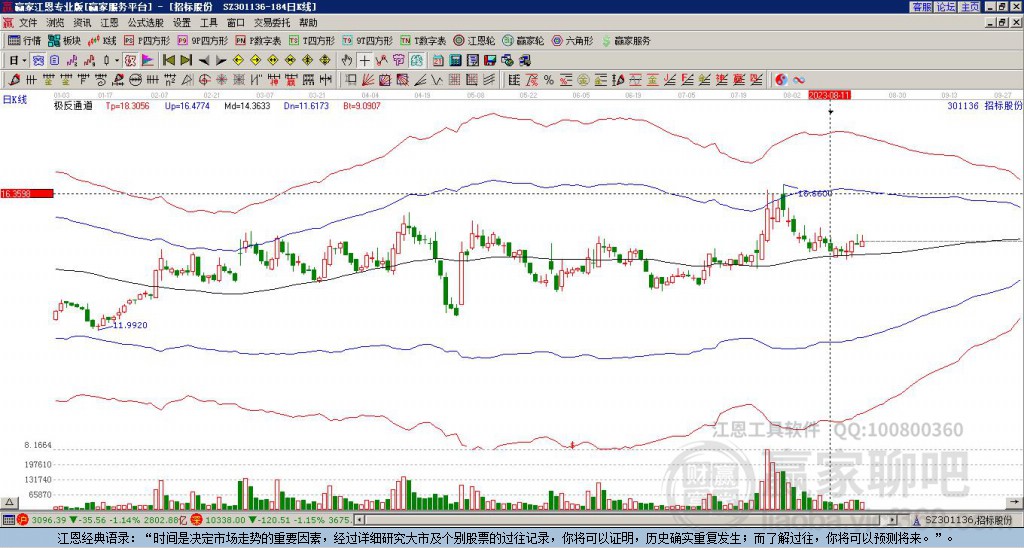The width and height of the screenshot is (1024, 548).
Task: Select the red pencil drawing tool
Action: 14,80
